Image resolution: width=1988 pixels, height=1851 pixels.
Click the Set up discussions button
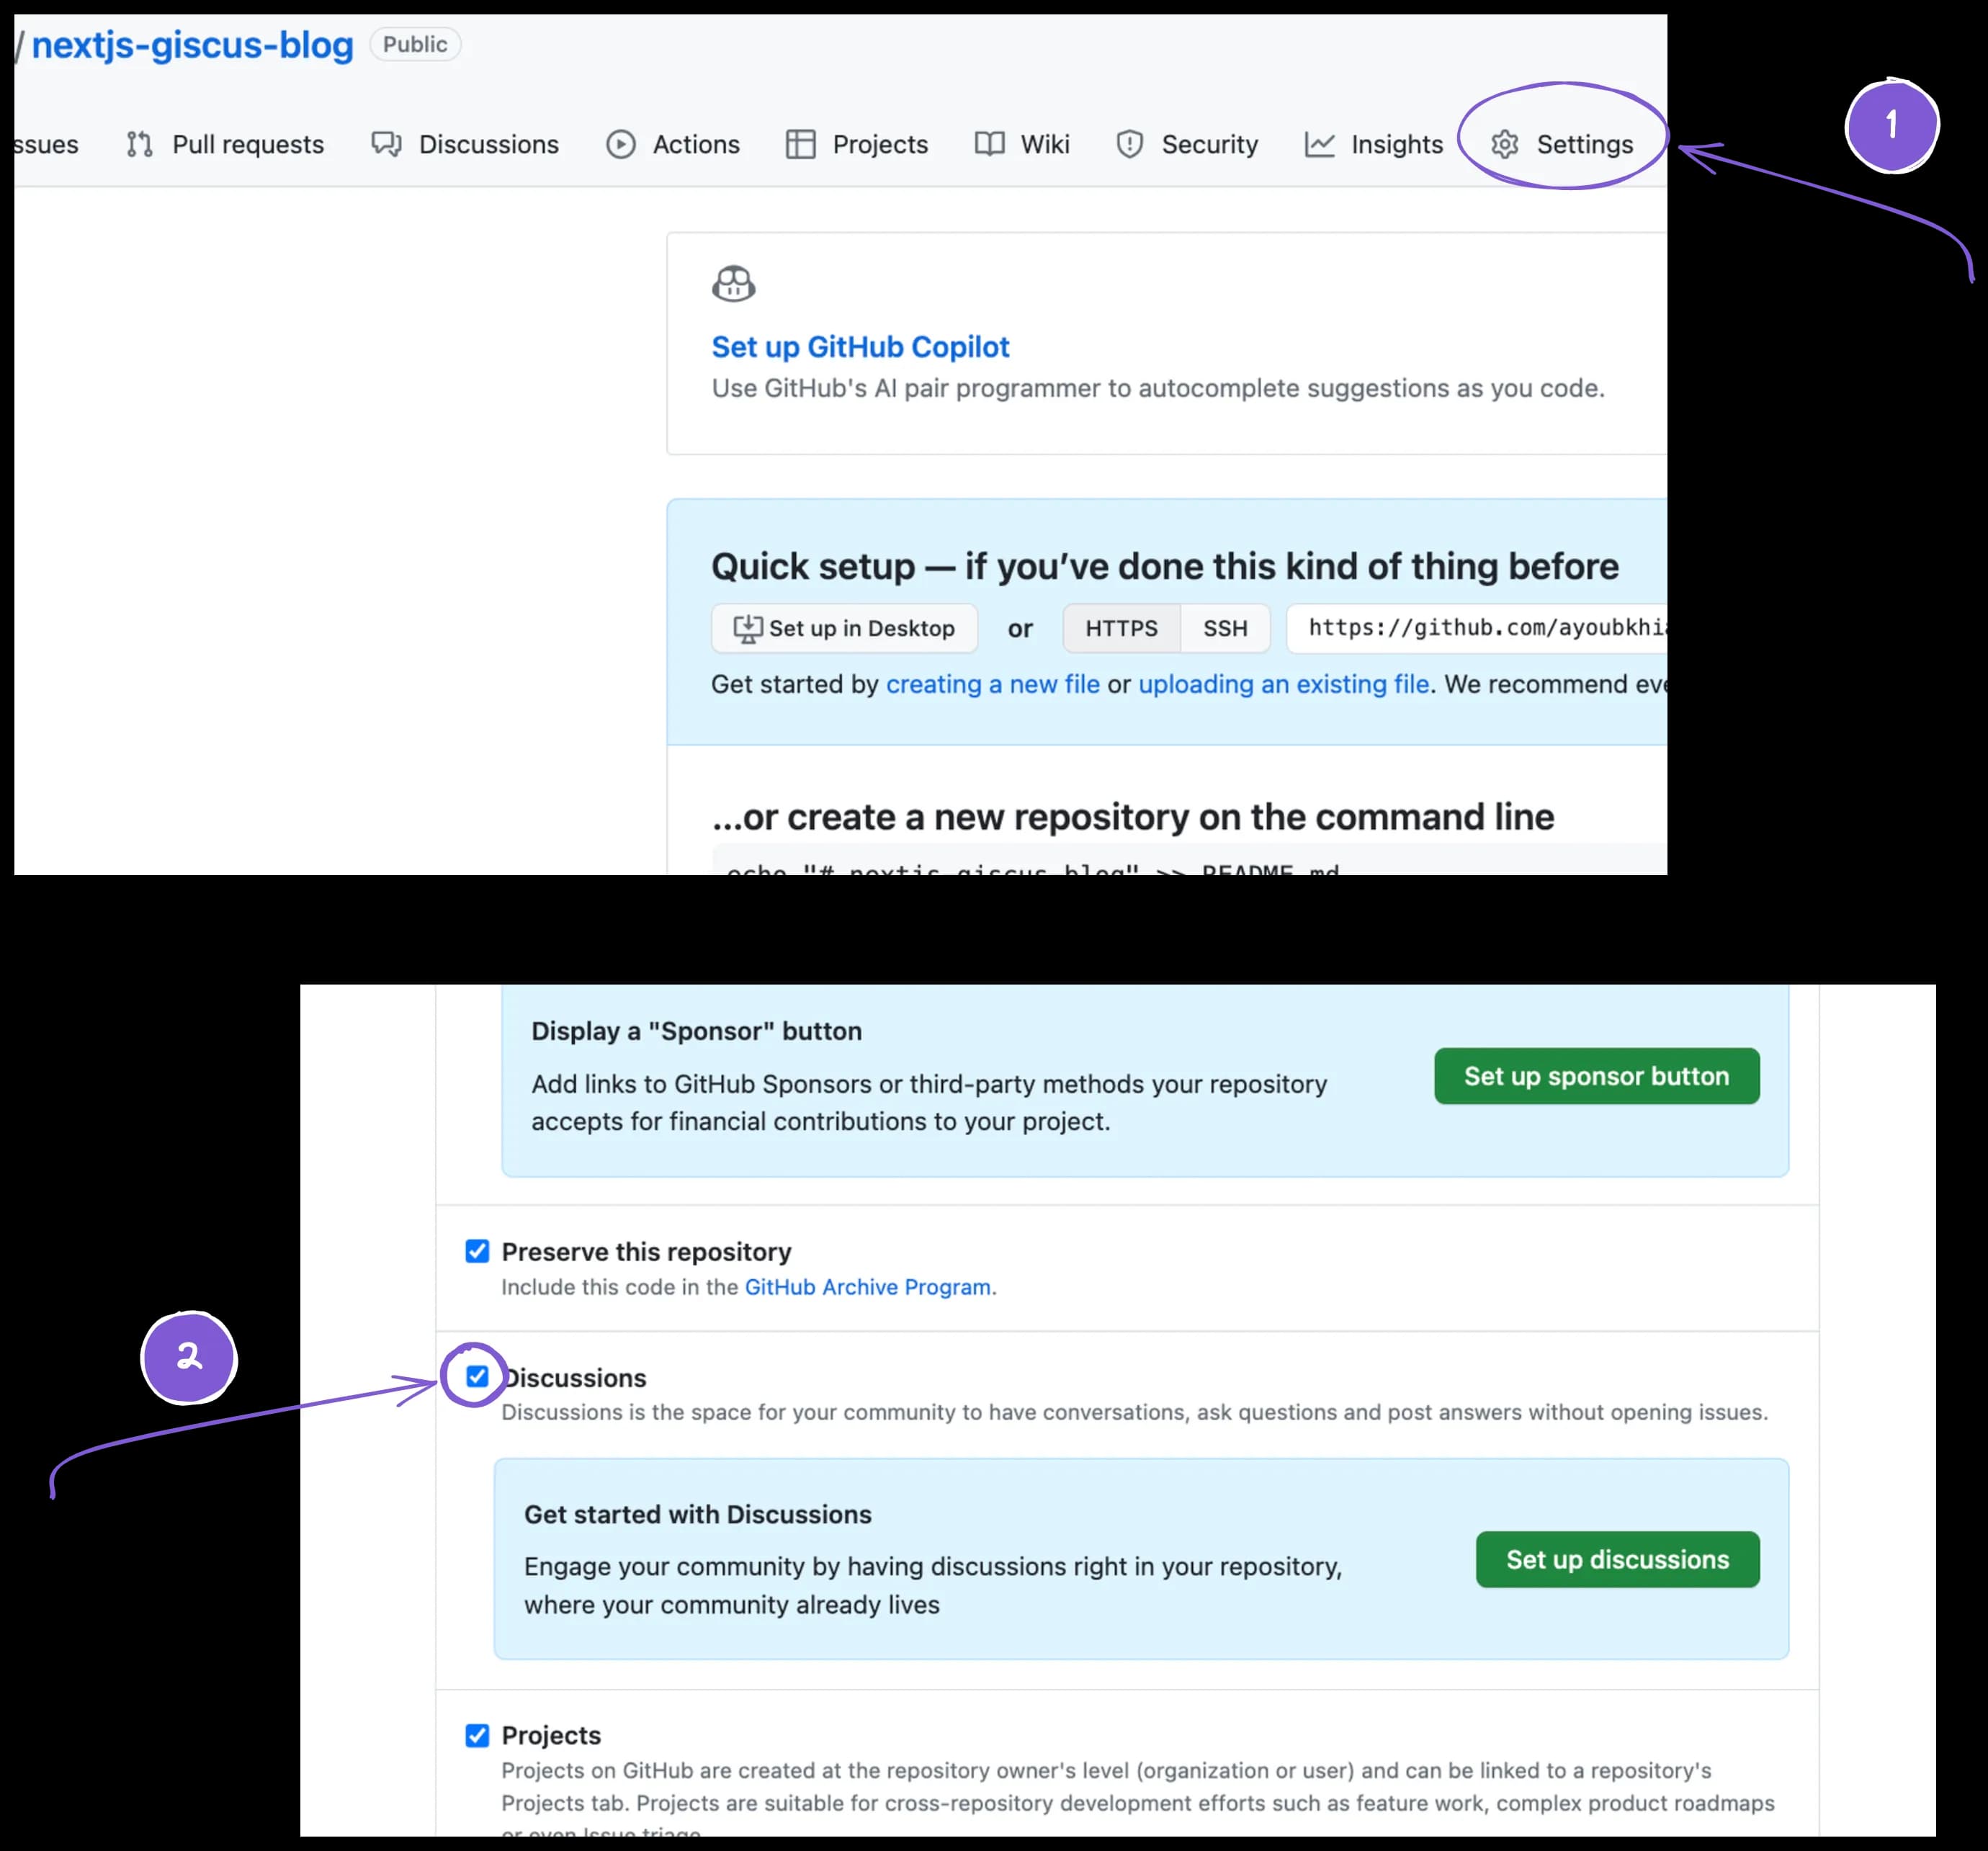[1618, 1559]
